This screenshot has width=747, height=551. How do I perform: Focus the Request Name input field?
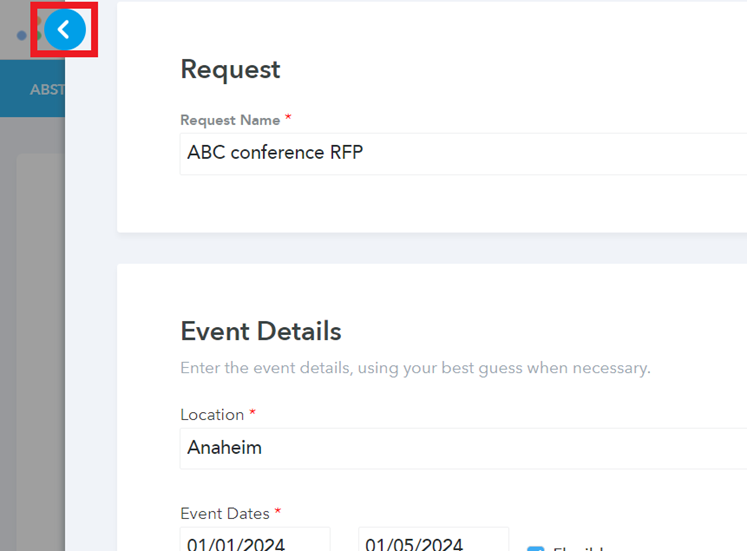[460, 154]
